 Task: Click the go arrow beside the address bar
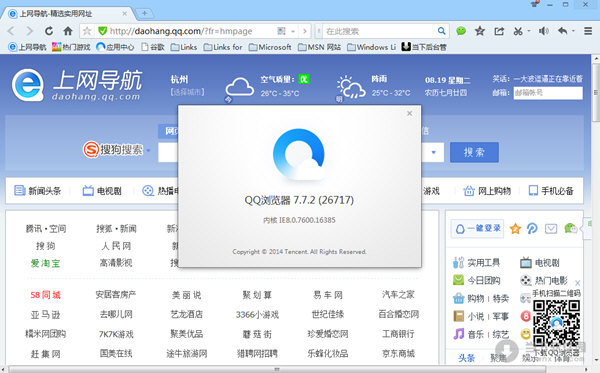305,31
